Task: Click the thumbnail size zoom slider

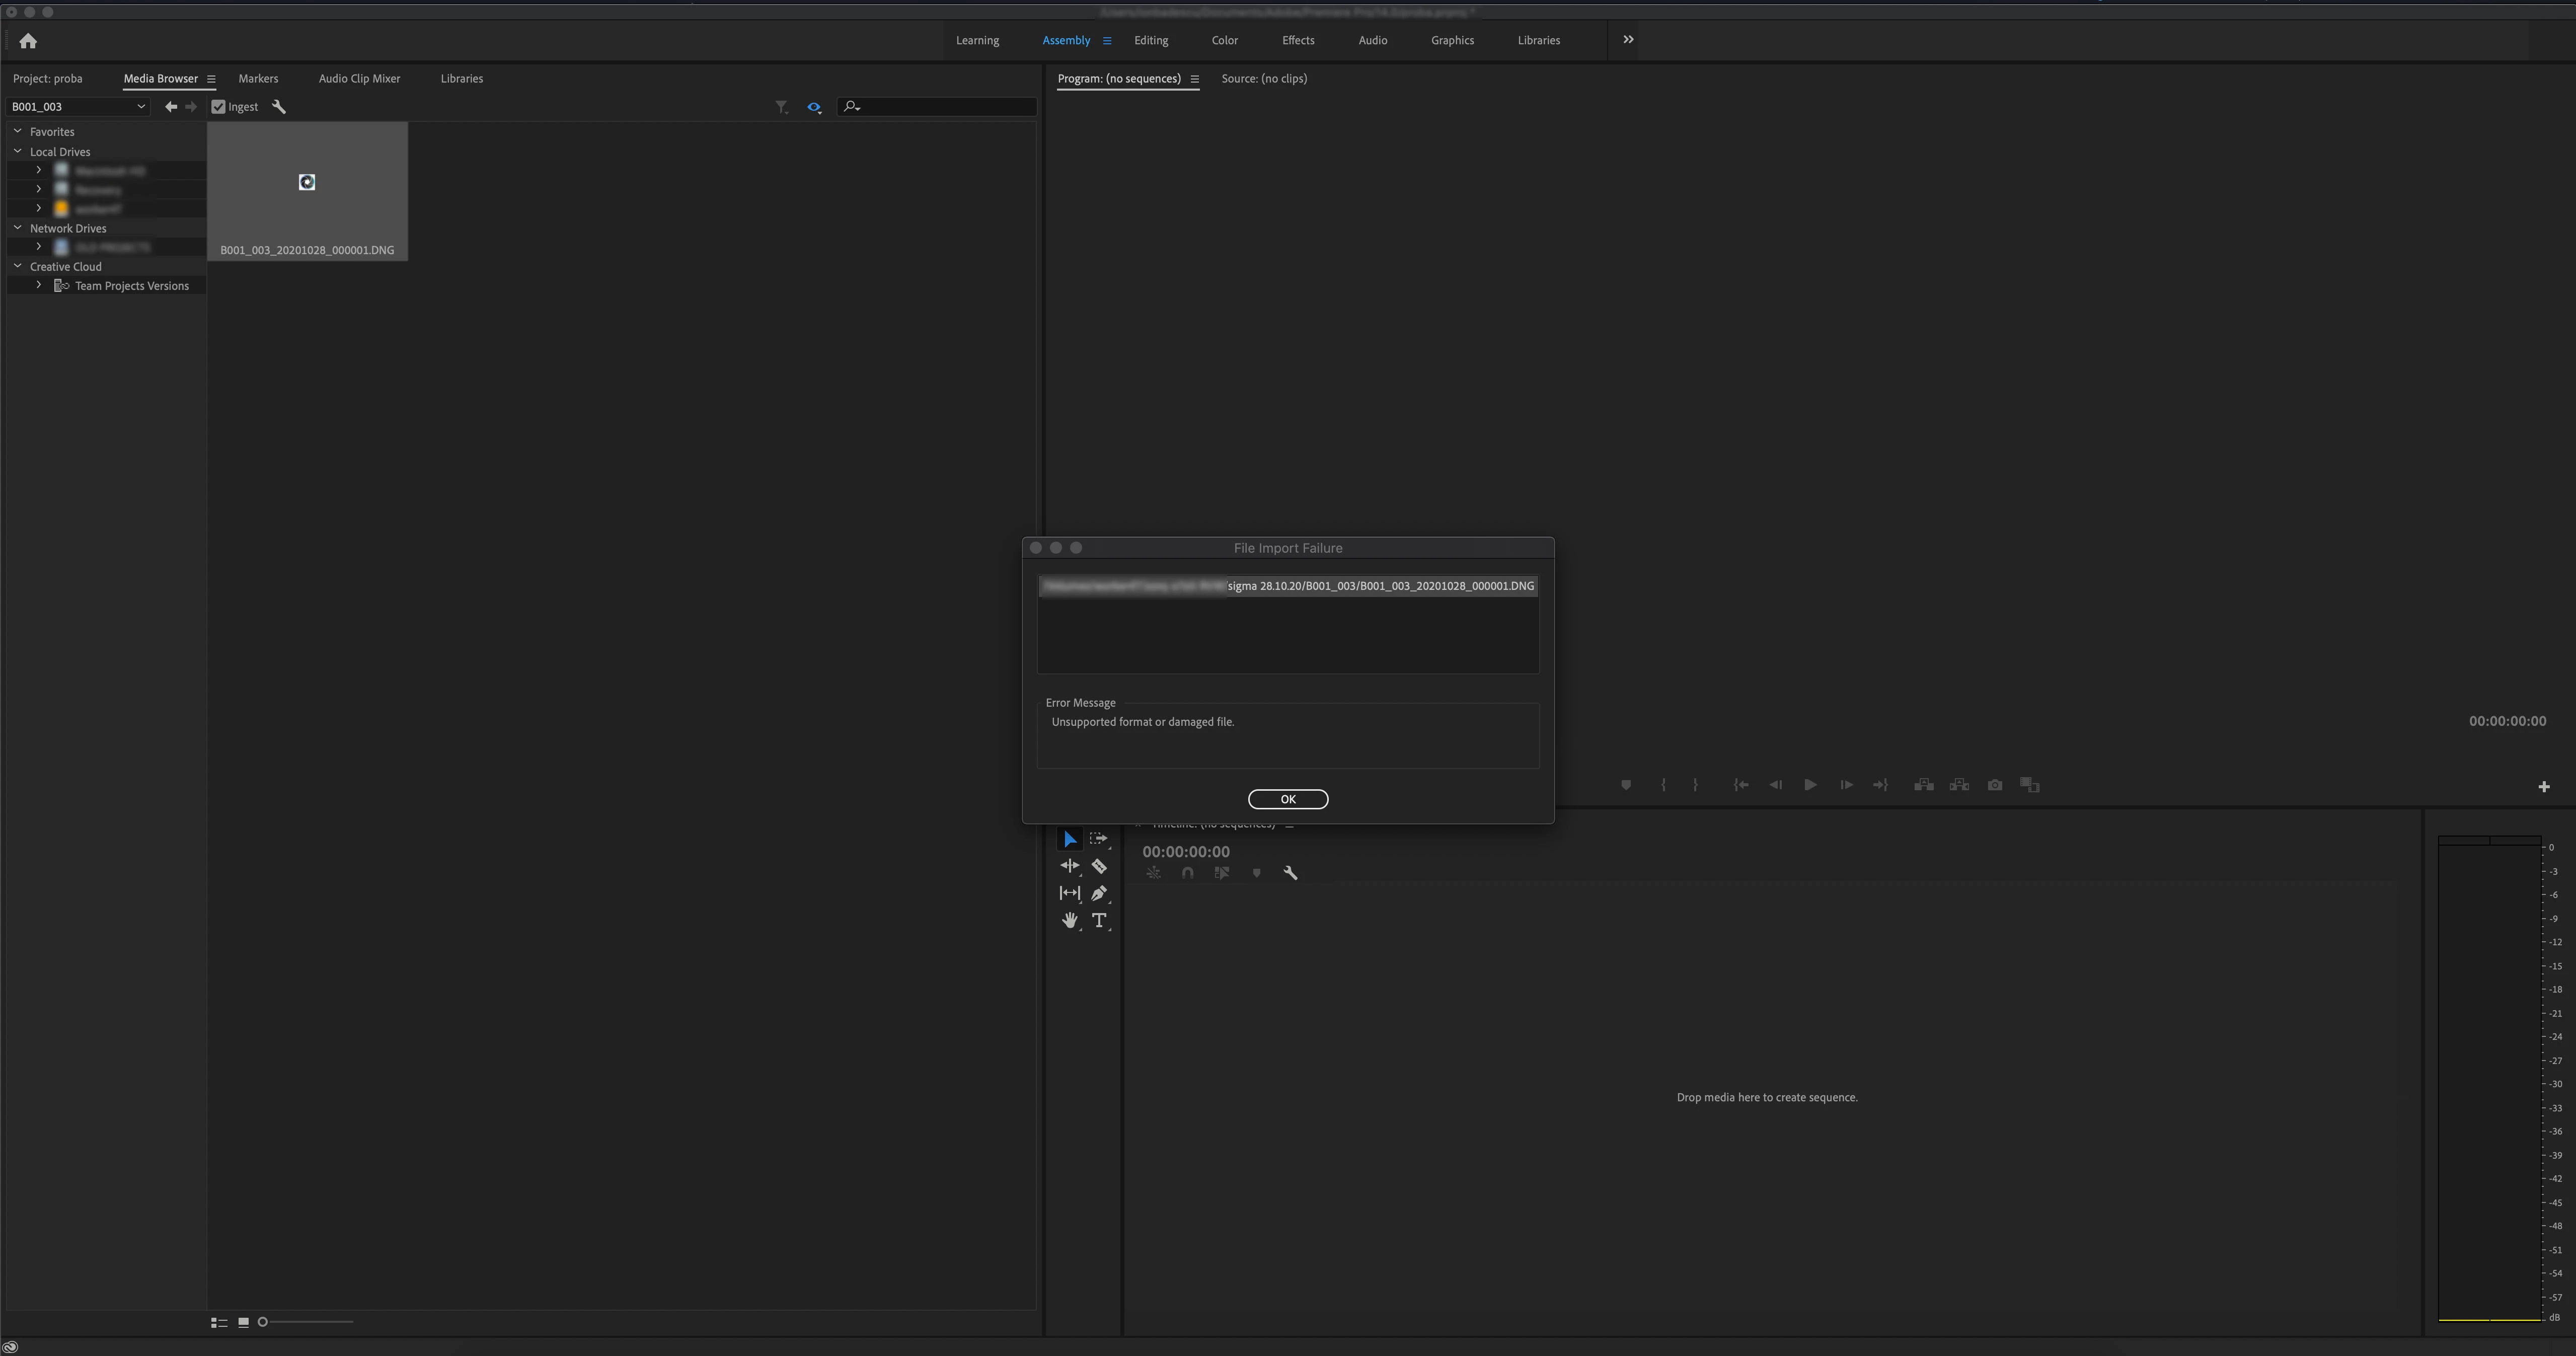Action: tap(305, 1322)
